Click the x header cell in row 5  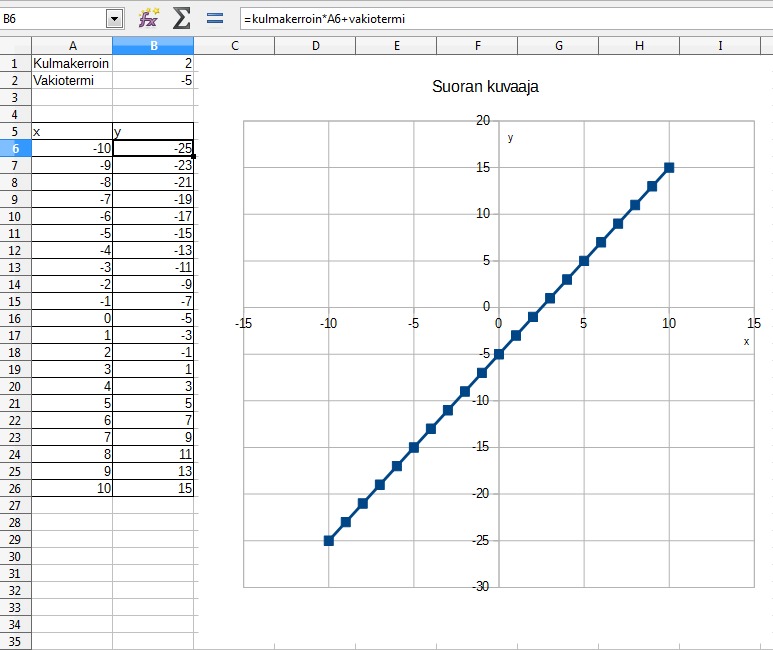pos(72,132)
